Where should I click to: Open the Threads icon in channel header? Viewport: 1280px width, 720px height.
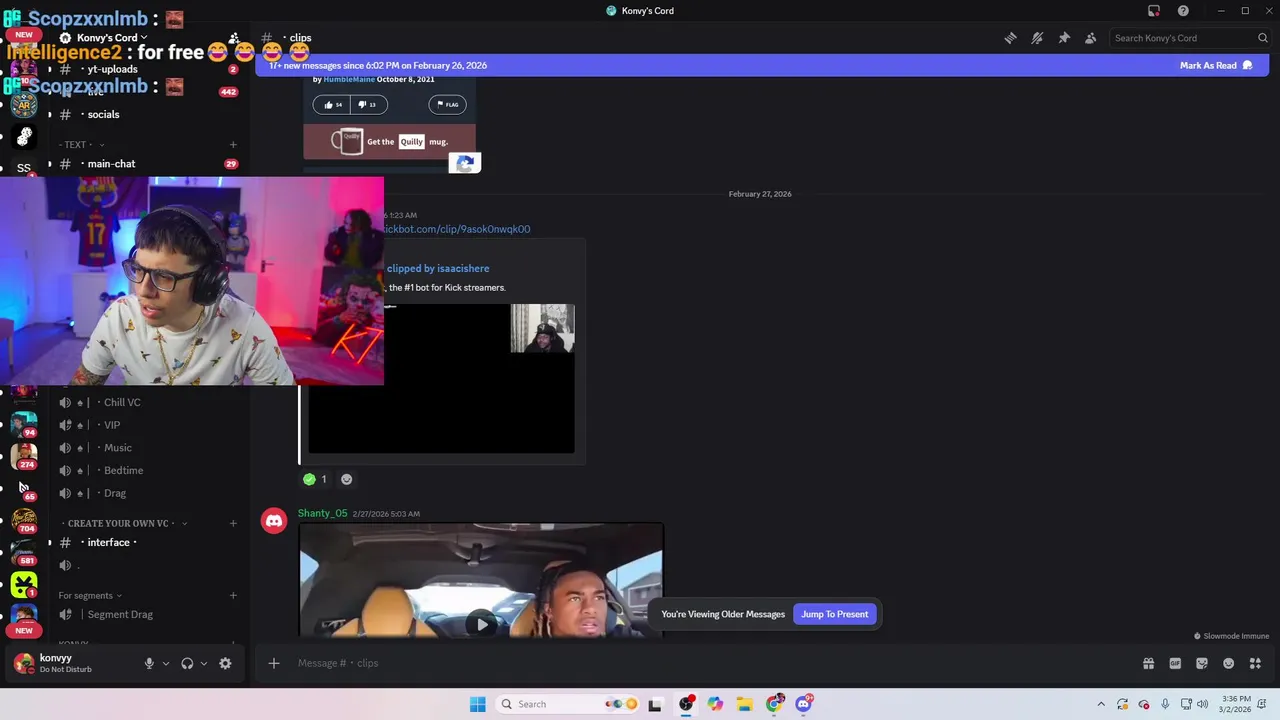[x=1010, y=38]
